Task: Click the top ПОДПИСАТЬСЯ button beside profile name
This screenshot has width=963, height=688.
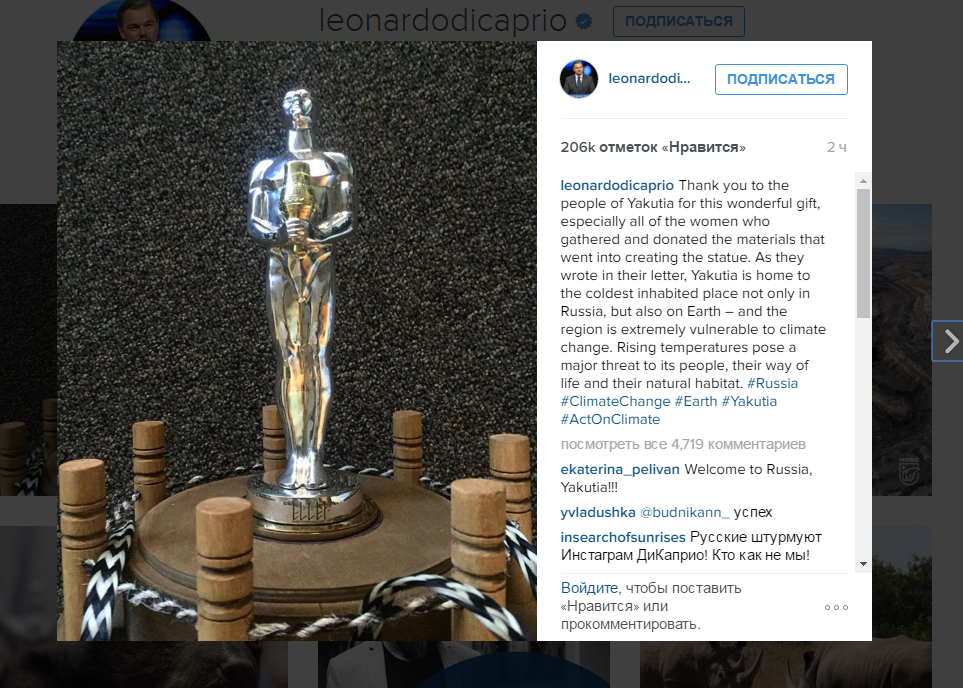Action: pyautogui.click(x=679, y=22)
